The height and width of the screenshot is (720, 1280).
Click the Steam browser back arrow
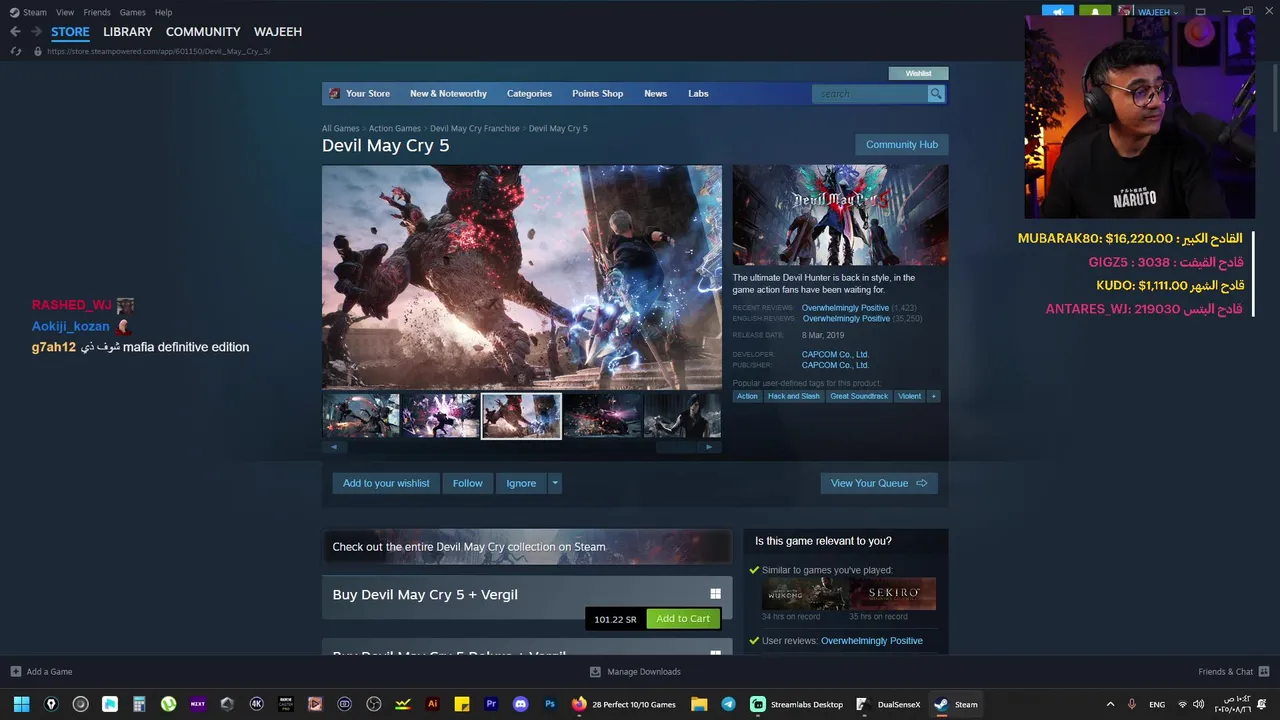pyautogui.click(x=15, y=32)
